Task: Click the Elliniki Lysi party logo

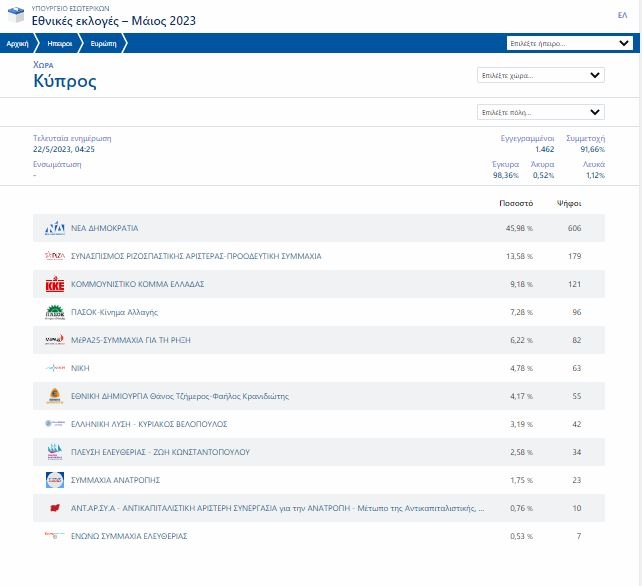Action: (x=55, y=424)
